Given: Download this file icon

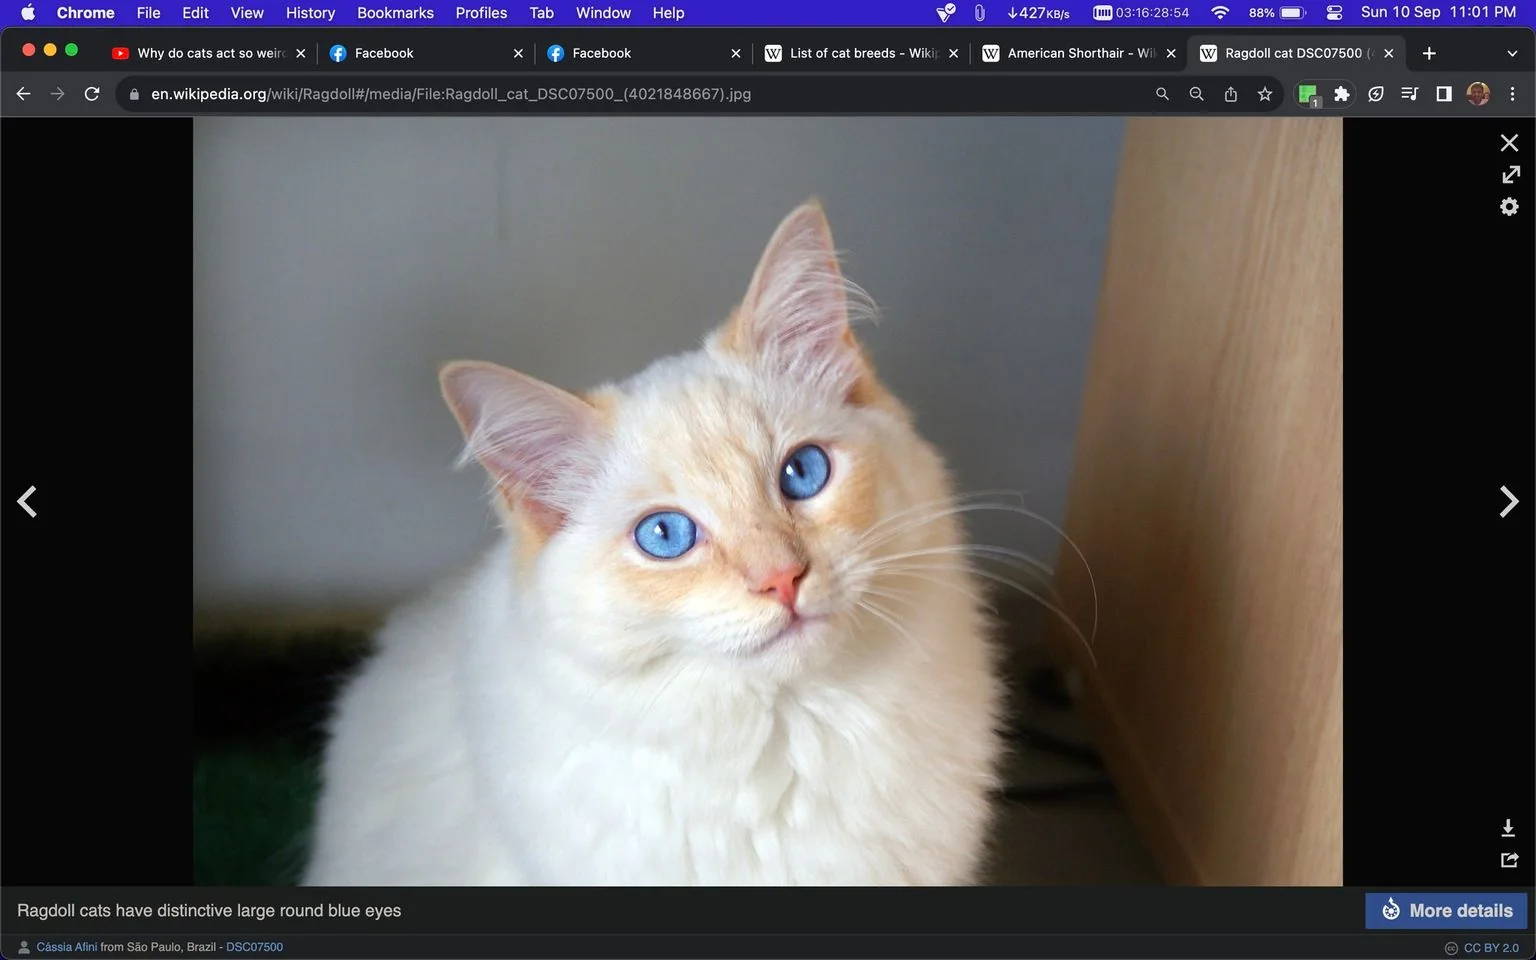Looking at the screenshot, I should click(1508, 828).
